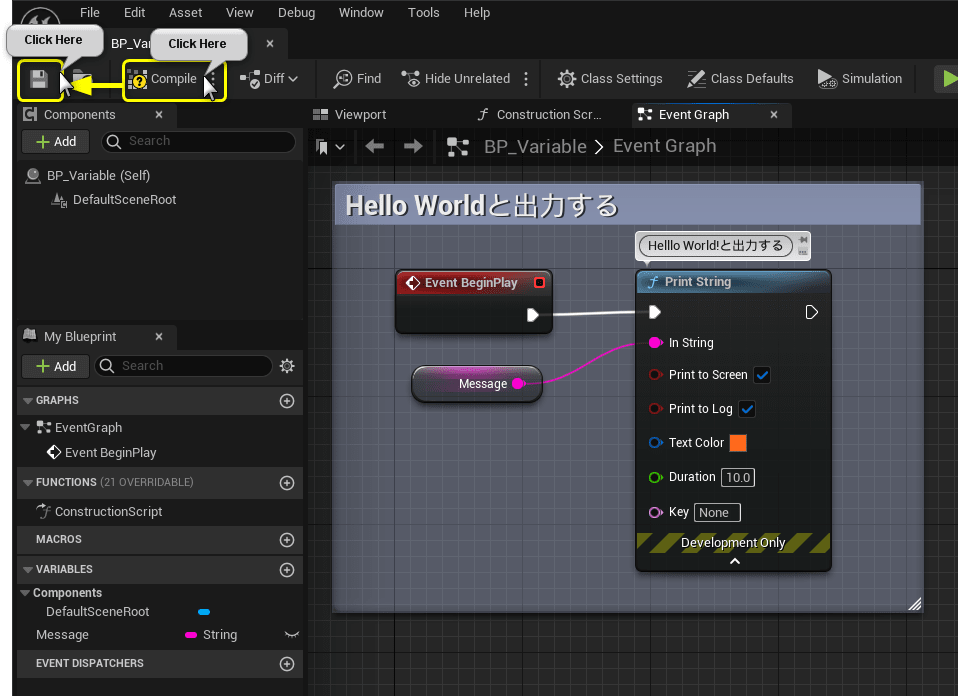Uncheck Print to Screen

coord(762,374)
